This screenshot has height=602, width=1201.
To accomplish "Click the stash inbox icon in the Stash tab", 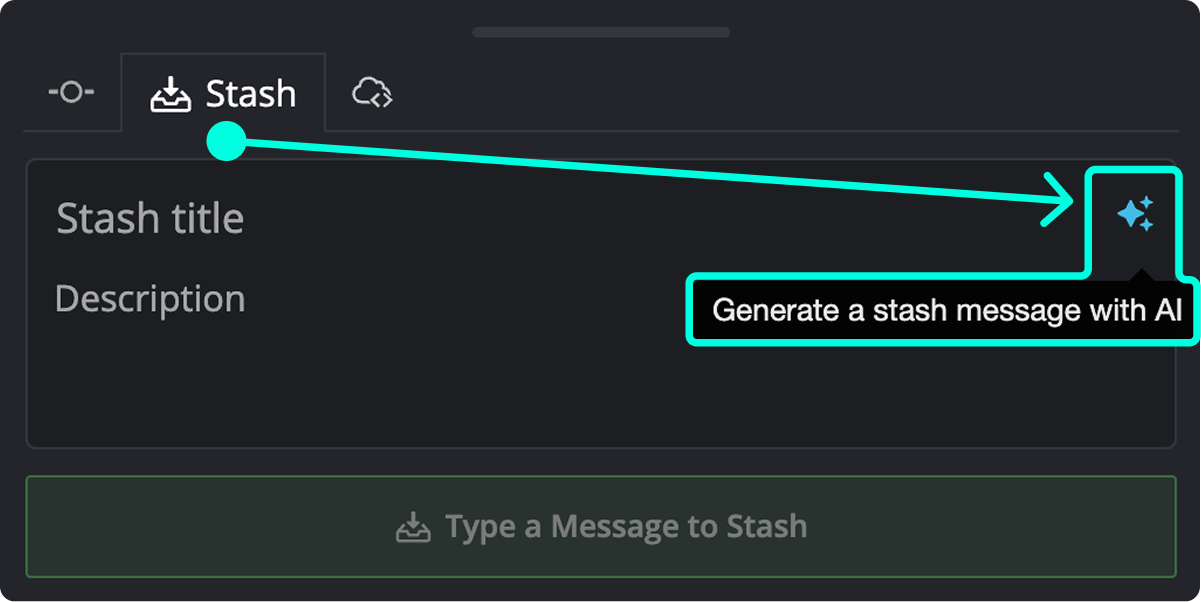I will pyautogui.click(x=172, y=92).
